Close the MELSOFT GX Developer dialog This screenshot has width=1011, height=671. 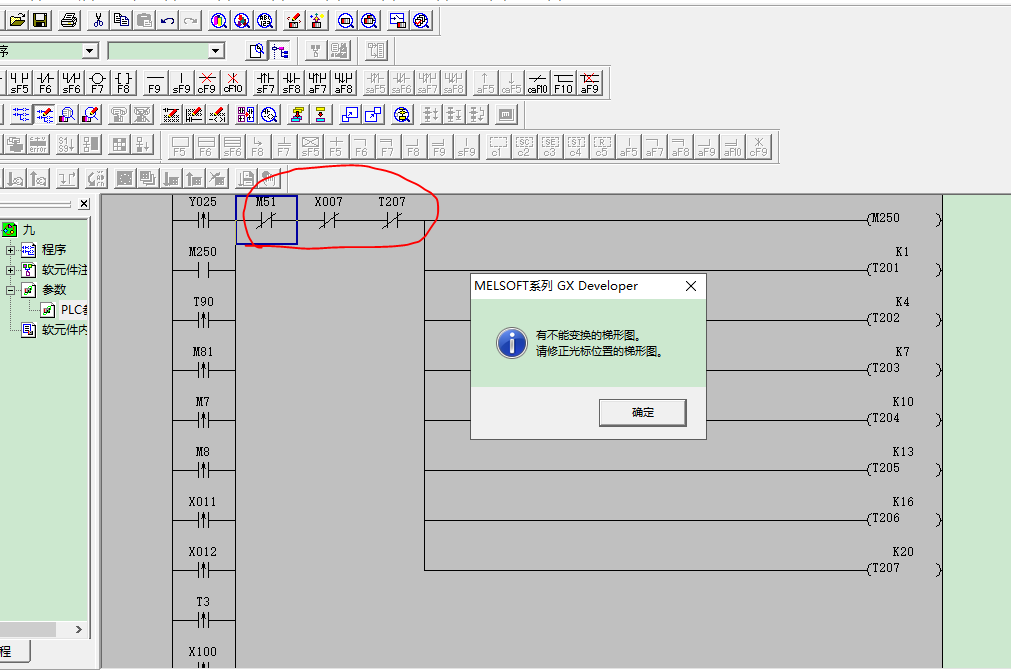tap(690, 286)
